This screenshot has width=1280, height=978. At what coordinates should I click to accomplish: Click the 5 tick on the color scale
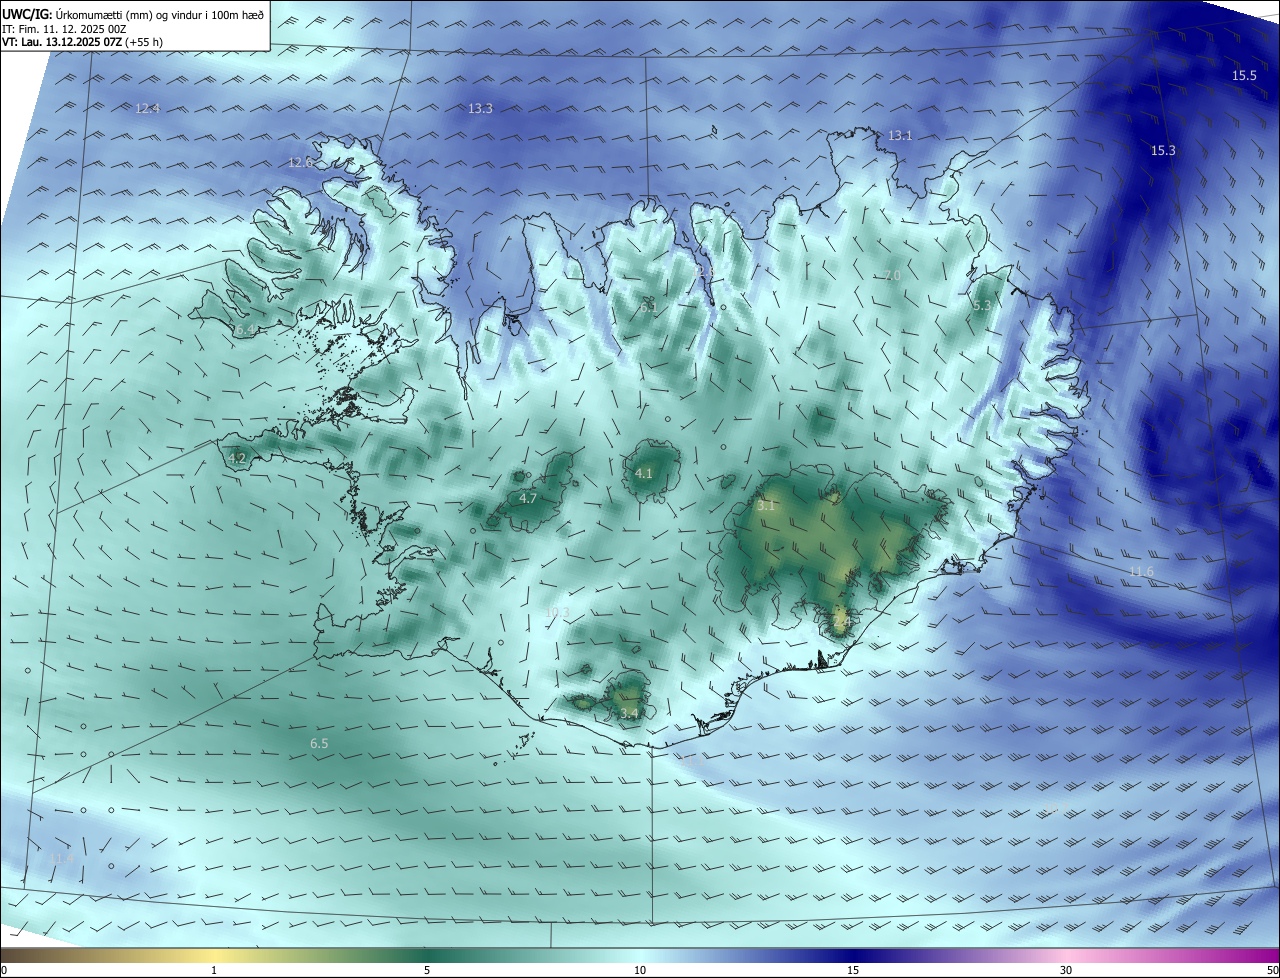pos(427,970)
